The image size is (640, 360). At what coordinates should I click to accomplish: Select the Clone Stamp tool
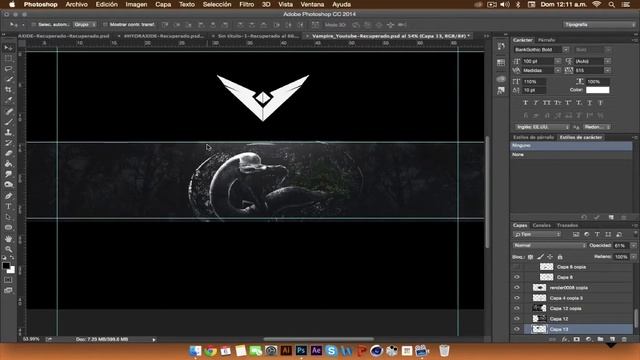8,132
